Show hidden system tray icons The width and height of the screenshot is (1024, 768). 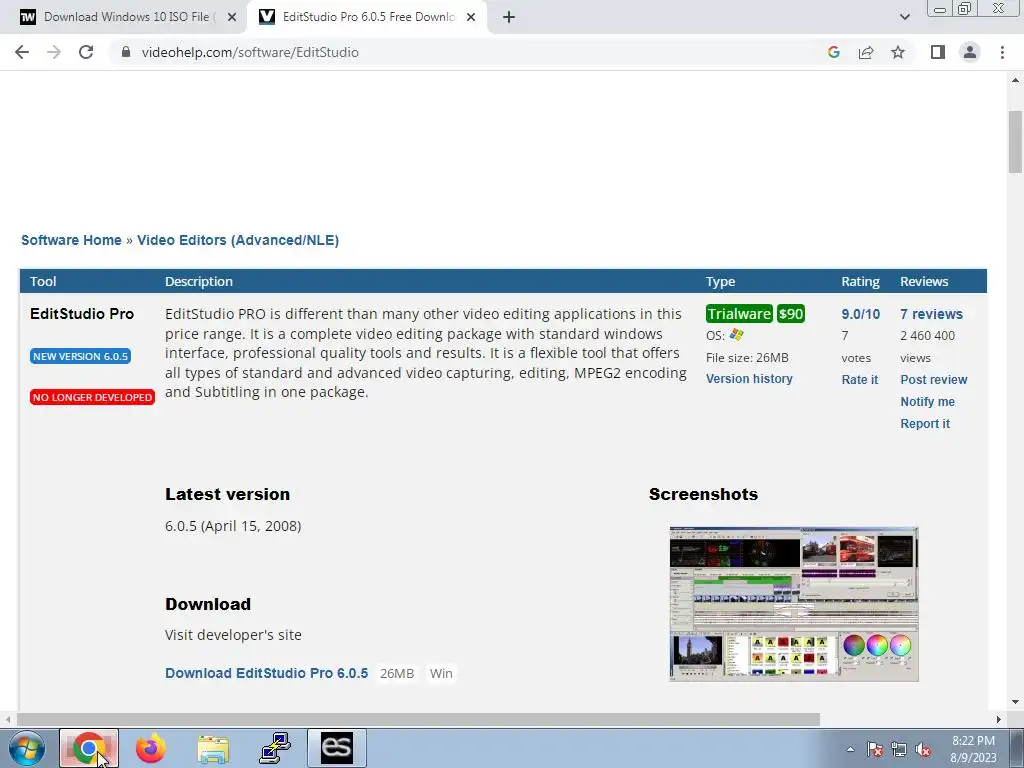click(x=850, y=749)
